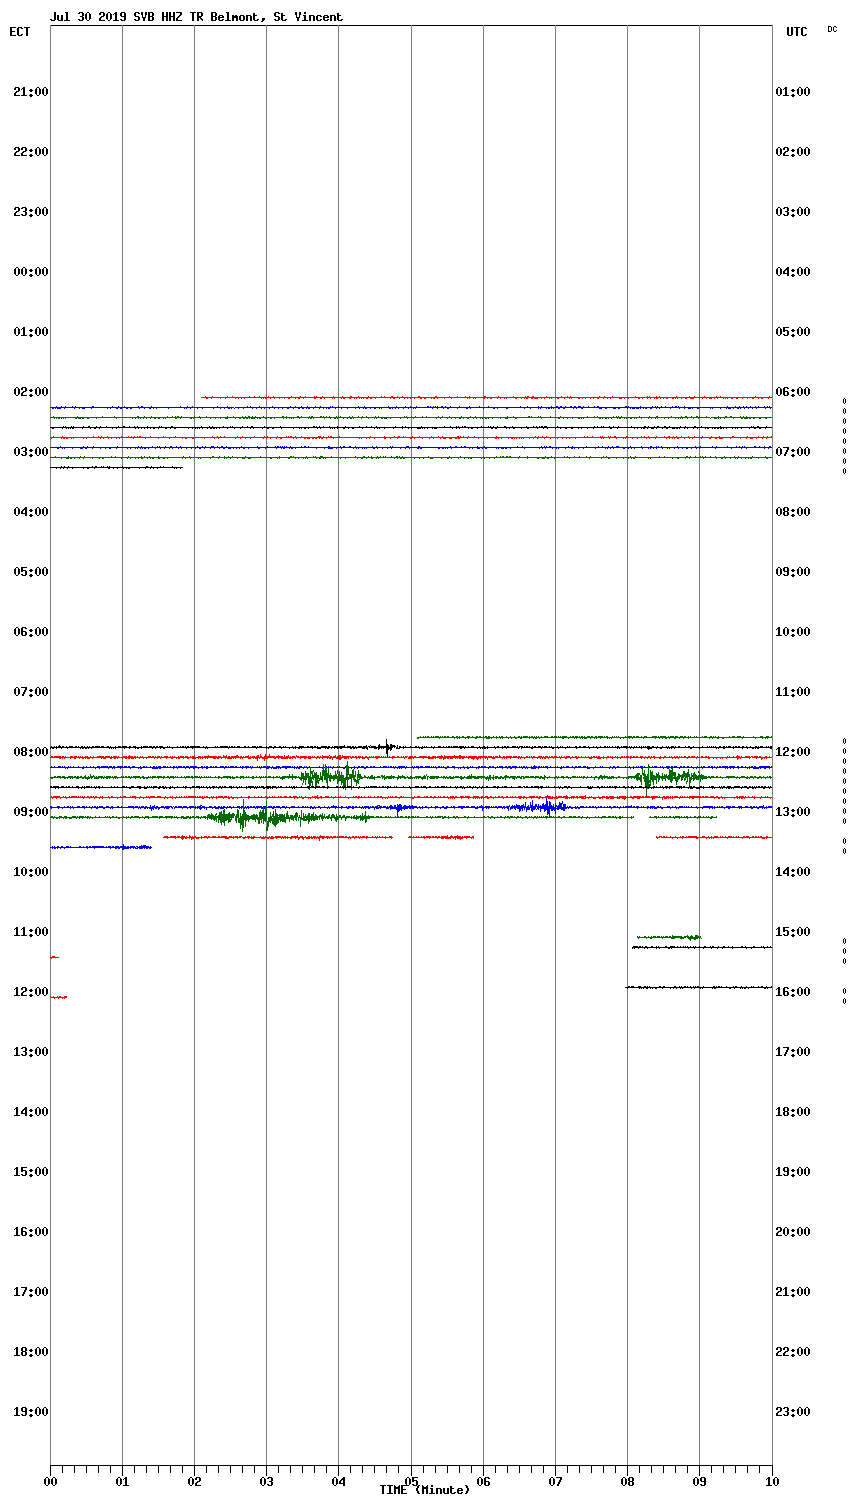Click the short red trace fragment beside 12:00 ECT
This screenshot has height=1500, width=852.
point(59,997)
